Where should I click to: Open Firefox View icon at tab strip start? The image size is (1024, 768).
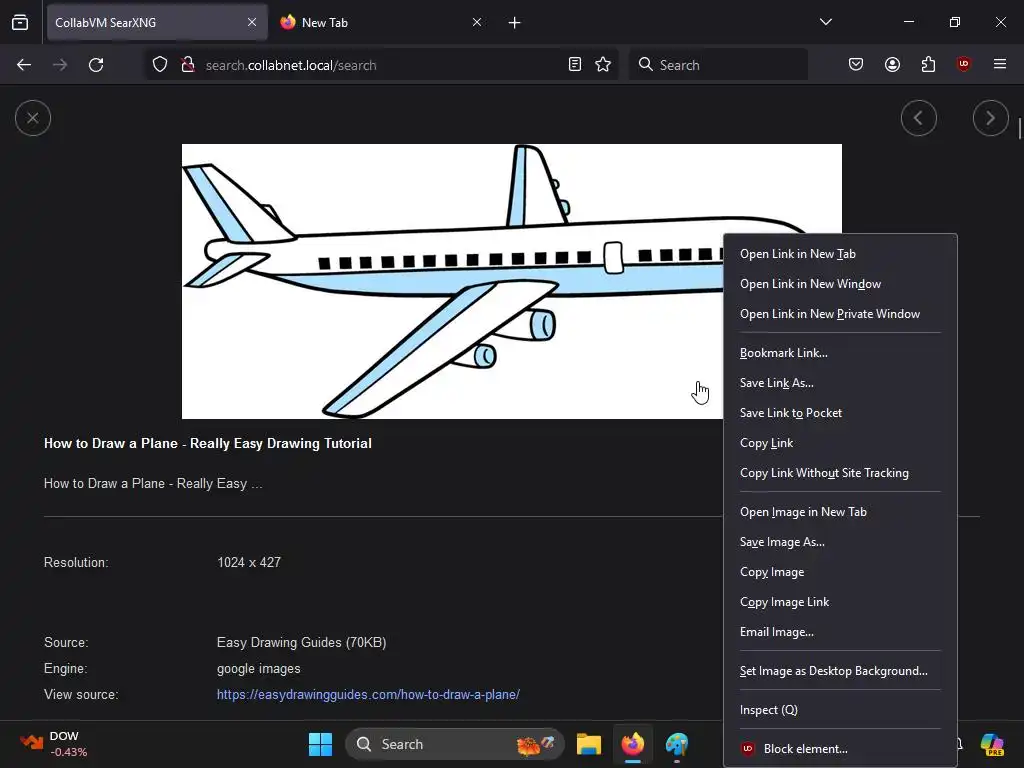20,23
